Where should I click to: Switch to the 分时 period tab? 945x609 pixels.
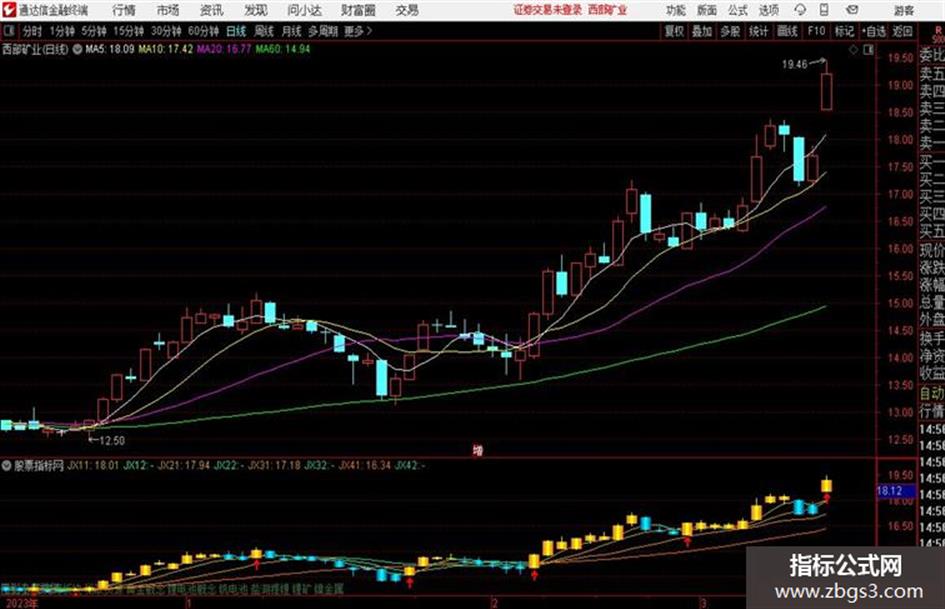33,31
